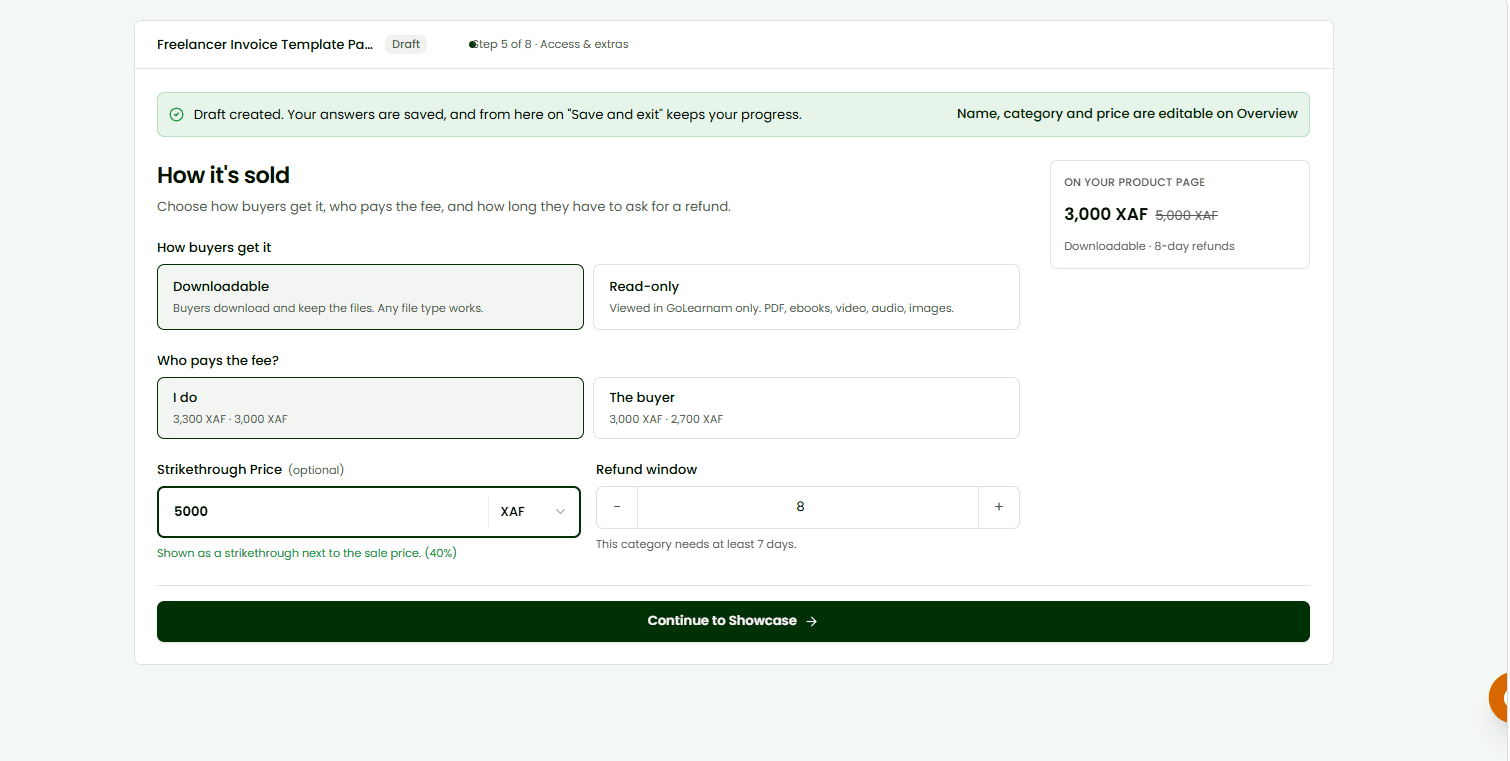The height and width of the screenshot is (761, 1510).
Task: Continue to Showcase
Action: [x=733, y=621]
